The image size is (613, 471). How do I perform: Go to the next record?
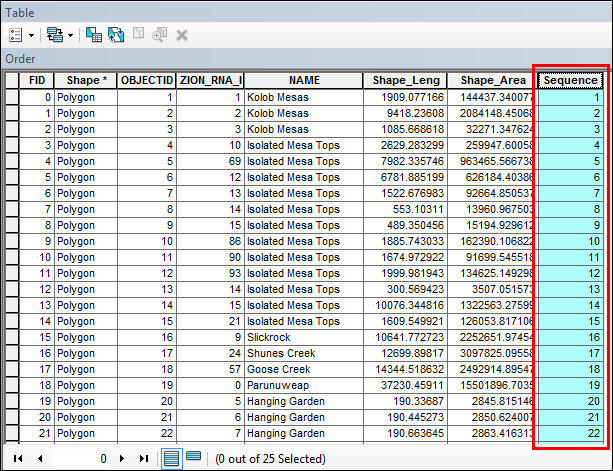[122, 458]
